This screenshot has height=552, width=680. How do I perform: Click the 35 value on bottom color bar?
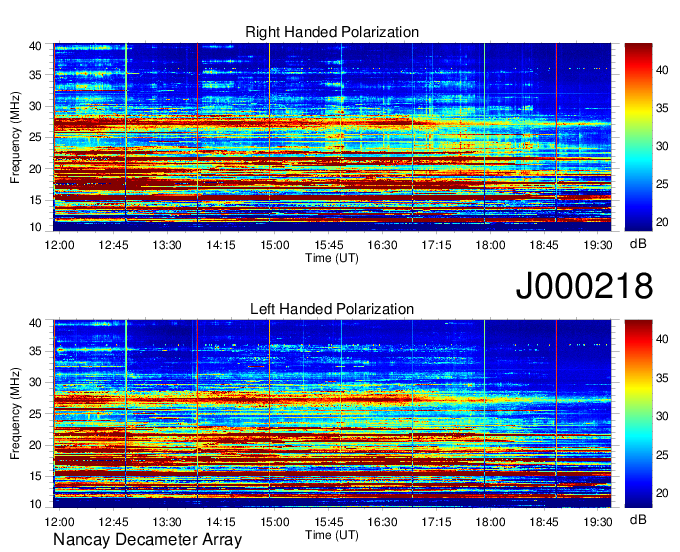coord(662,378)
